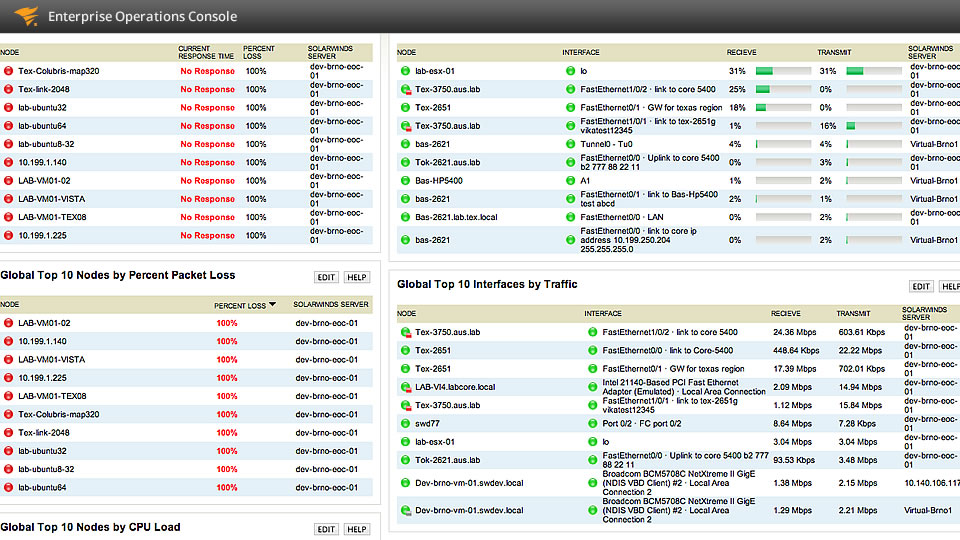This screenshot has height=540, width=960.
Task: Click the SOLARWINDS SERVER header in packet loss table
Action: pyautogui.click(x=331, y=304)
